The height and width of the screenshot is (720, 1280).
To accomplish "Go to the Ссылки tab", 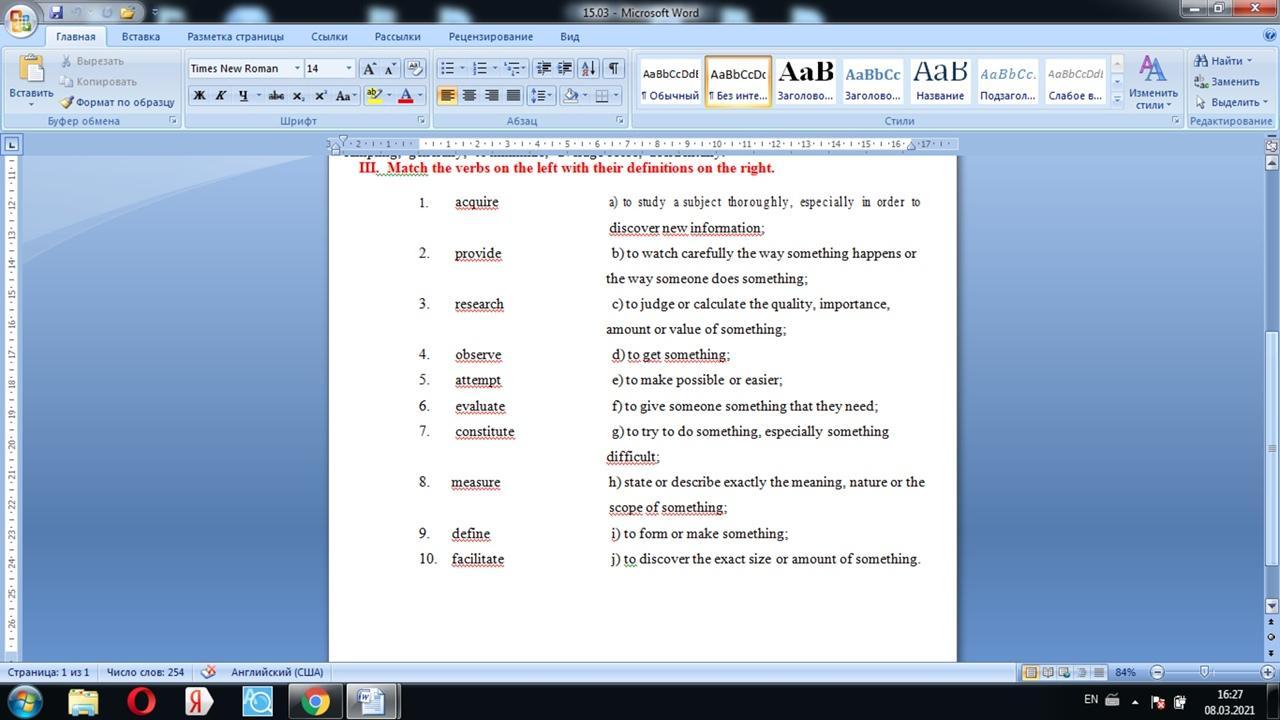I will click(x=329, y=37).
